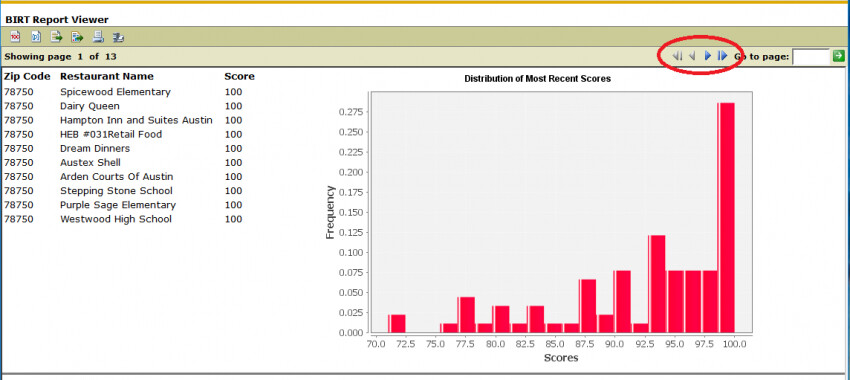Go to the first page arrow
This screenshot has height=380, width=850.
(677, 56)
